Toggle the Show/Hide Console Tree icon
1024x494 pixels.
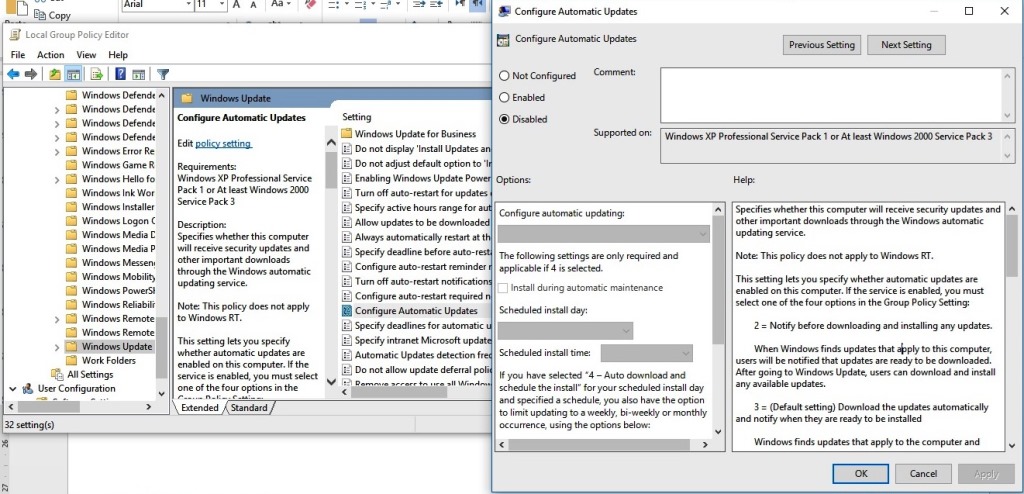tap(73, 74)
